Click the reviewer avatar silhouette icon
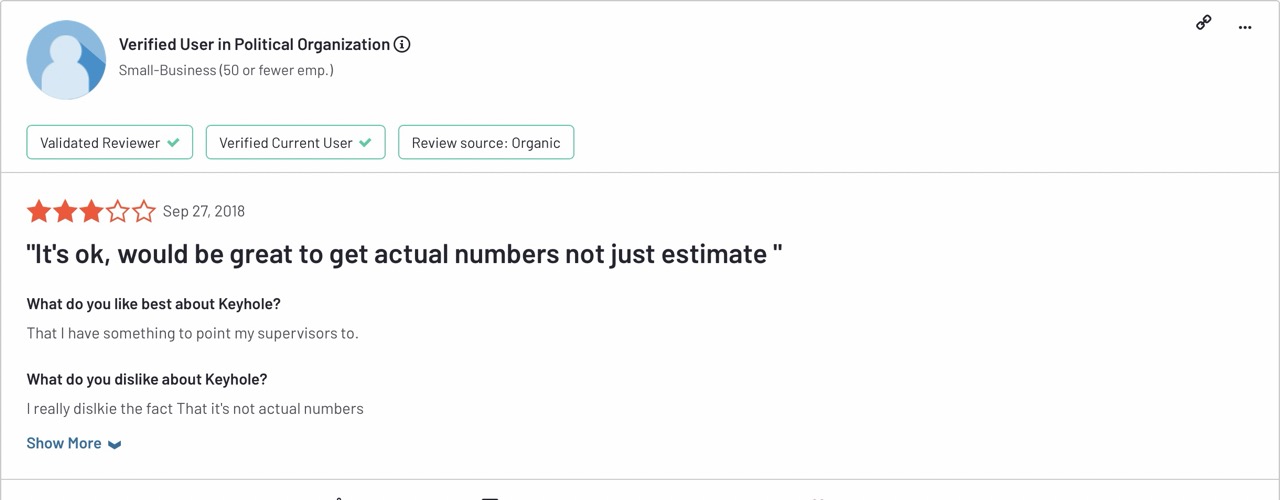The height and width of the screenshot is (500, 1280). click(66, 59)
